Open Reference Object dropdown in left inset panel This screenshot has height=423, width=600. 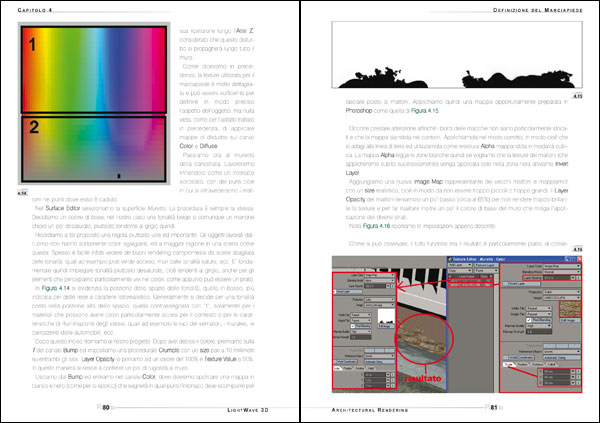tap(380, 356)
